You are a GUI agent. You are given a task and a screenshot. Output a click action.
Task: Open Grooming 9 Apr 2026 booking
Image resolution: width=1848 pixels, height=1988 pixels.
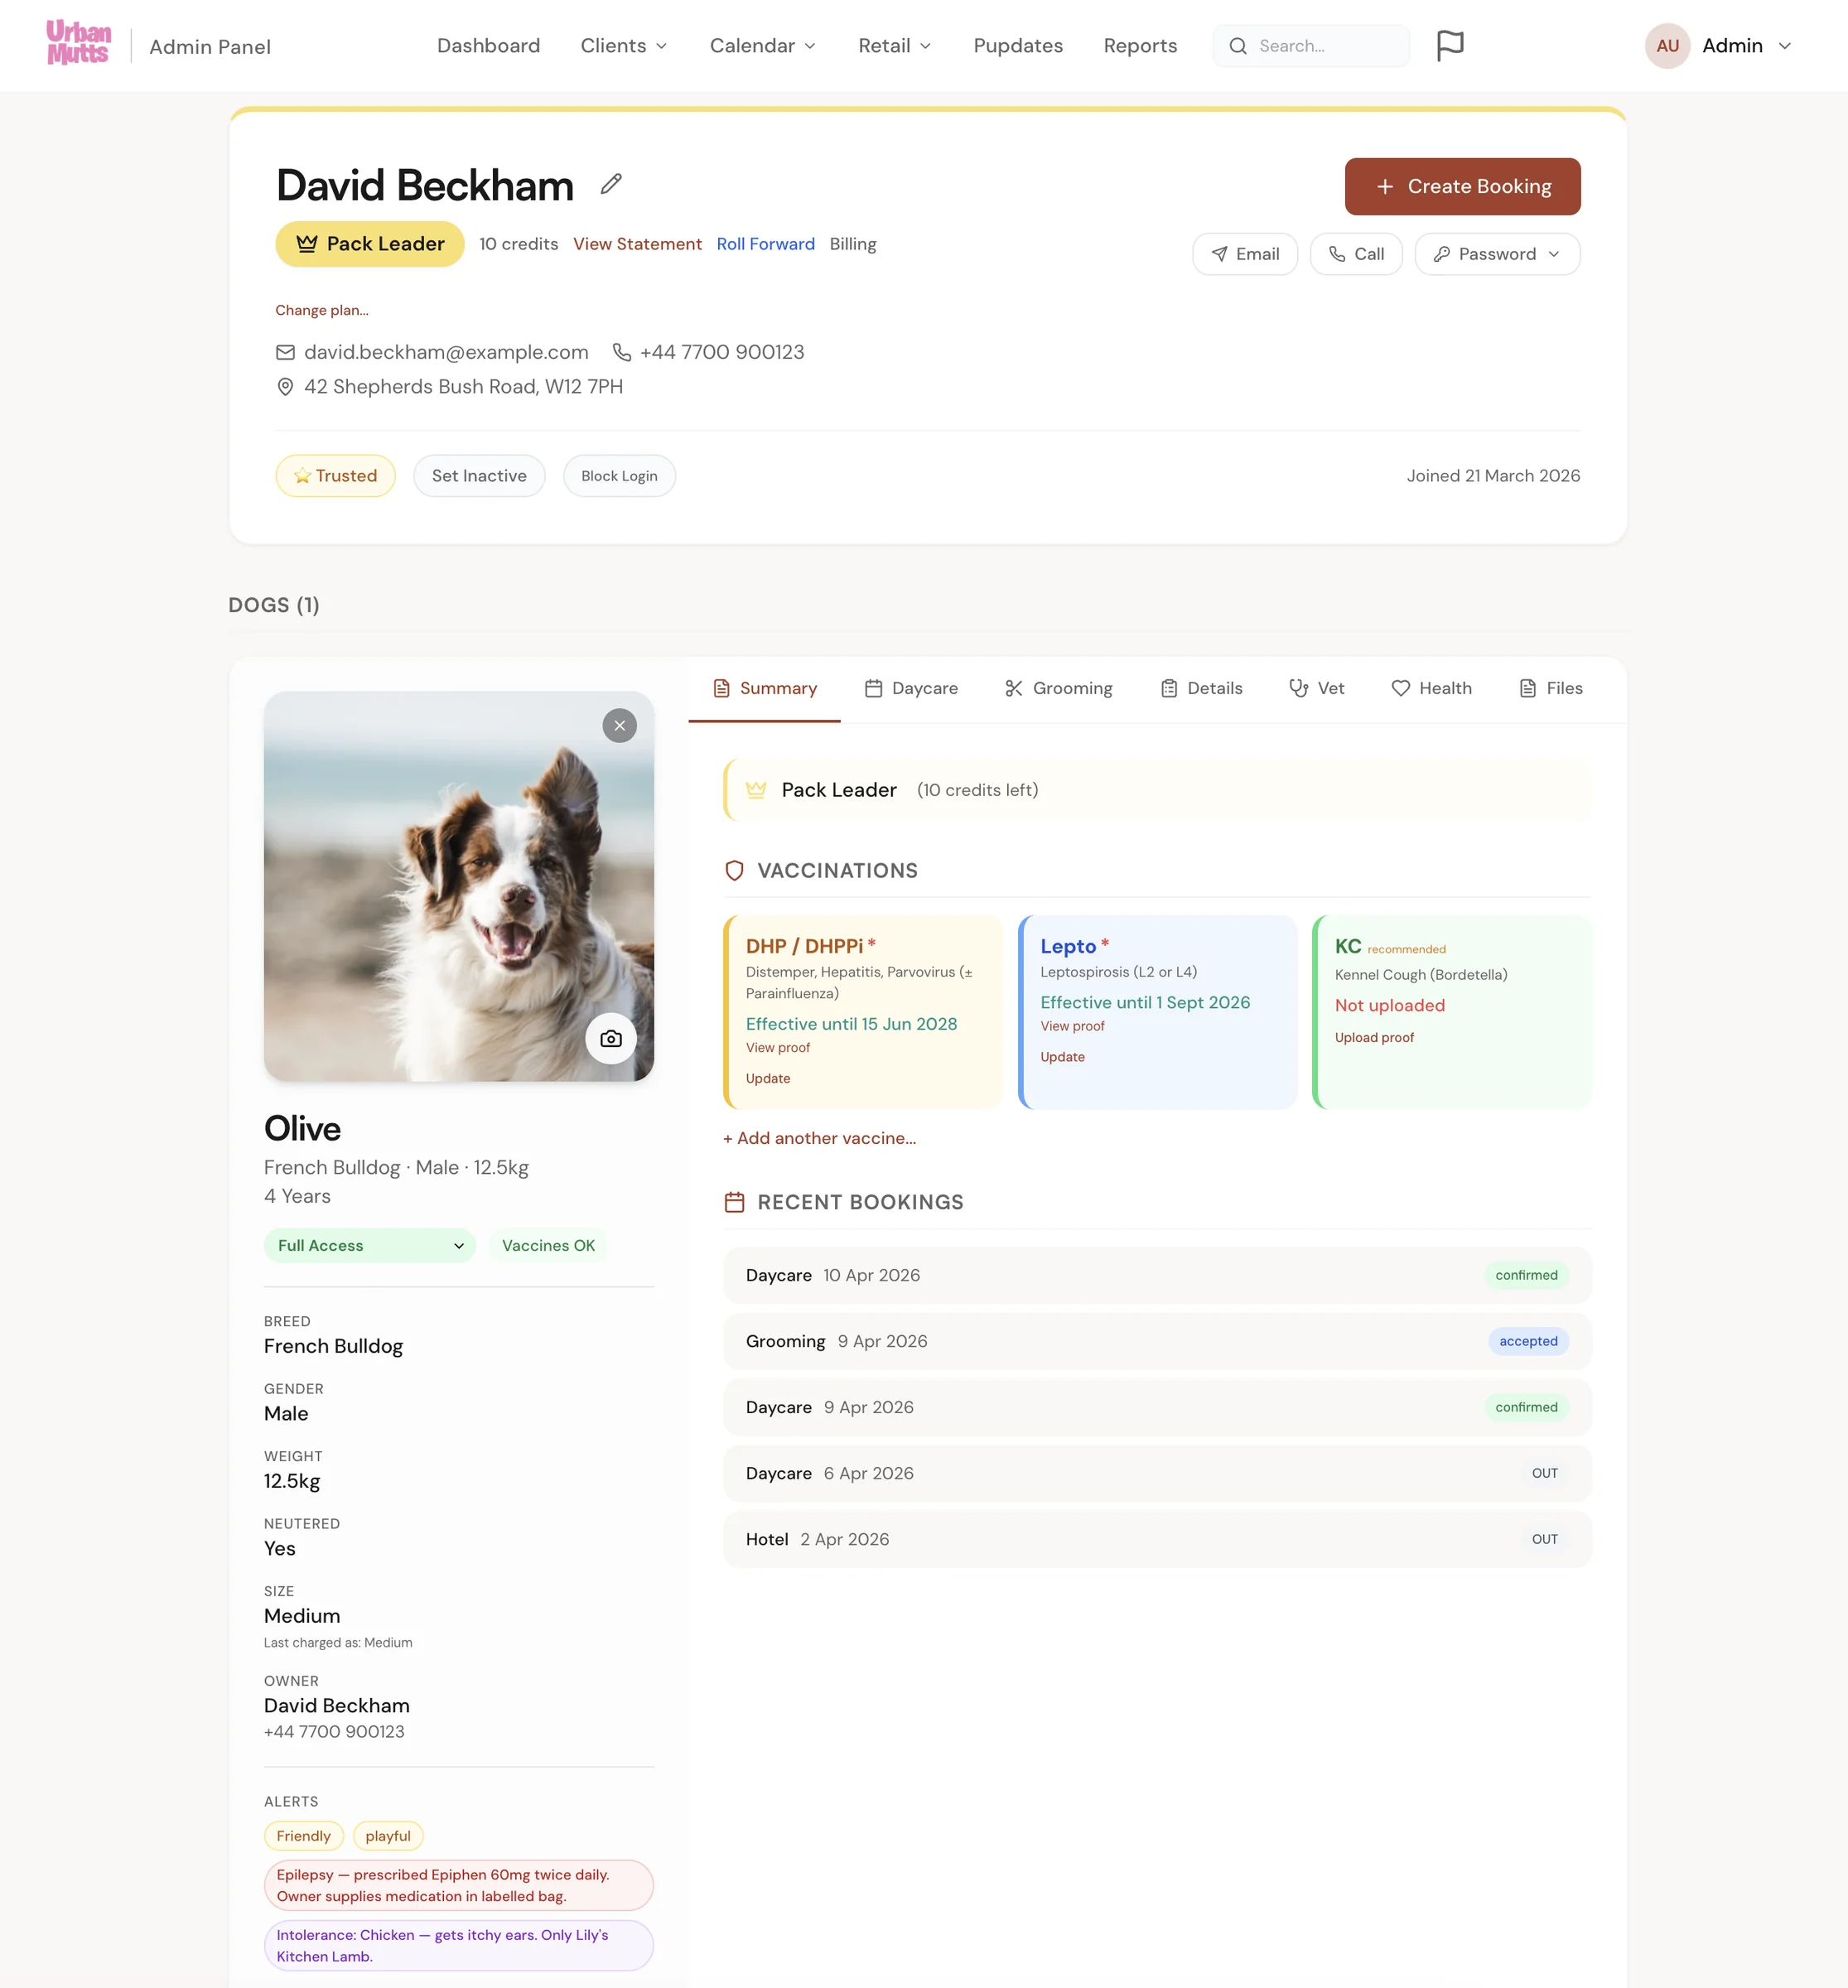pyautogui.click(x=1157, y=1341)
